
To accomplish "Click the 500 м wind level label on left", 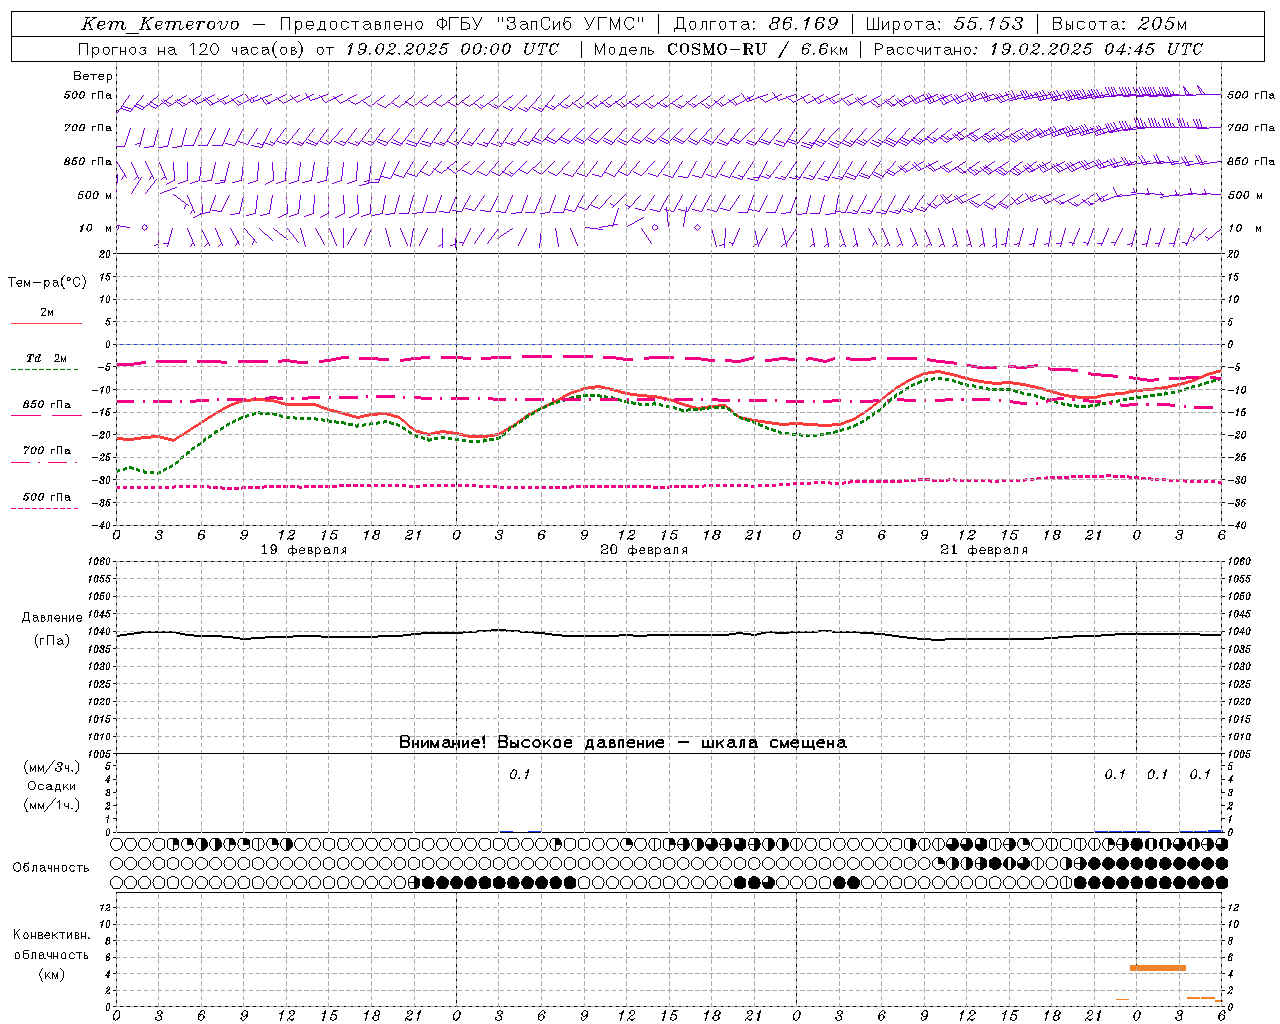I will (95, 196).
